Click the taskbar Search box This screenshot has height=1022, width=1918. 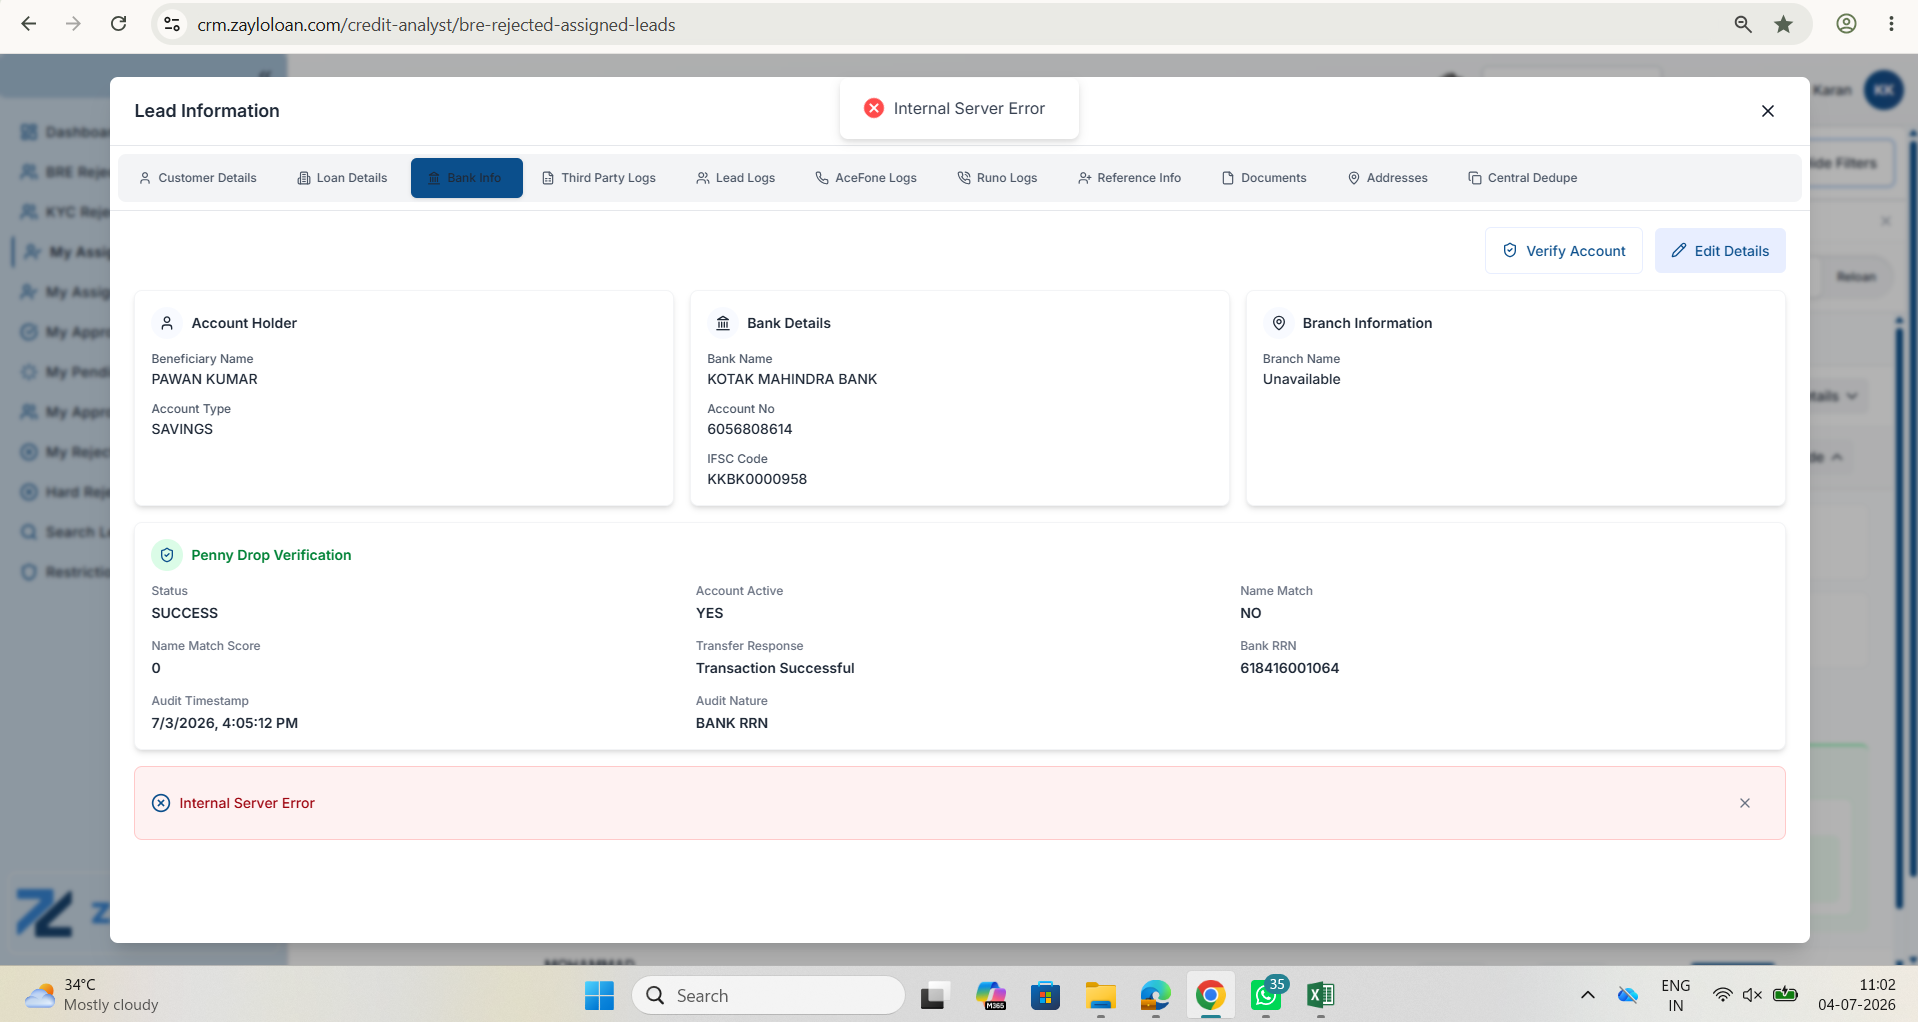click(x=769, y=995)
